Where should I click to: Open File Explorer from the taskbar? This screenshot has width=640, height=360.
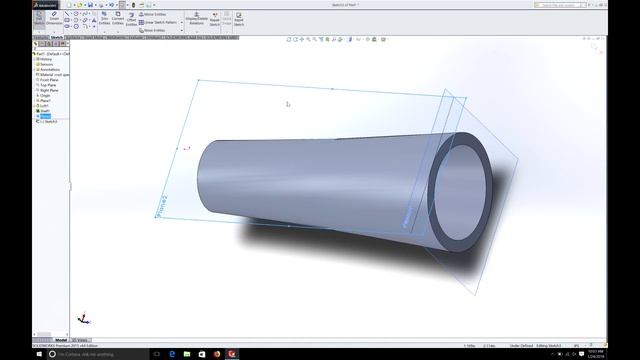(x=187, y=354)
